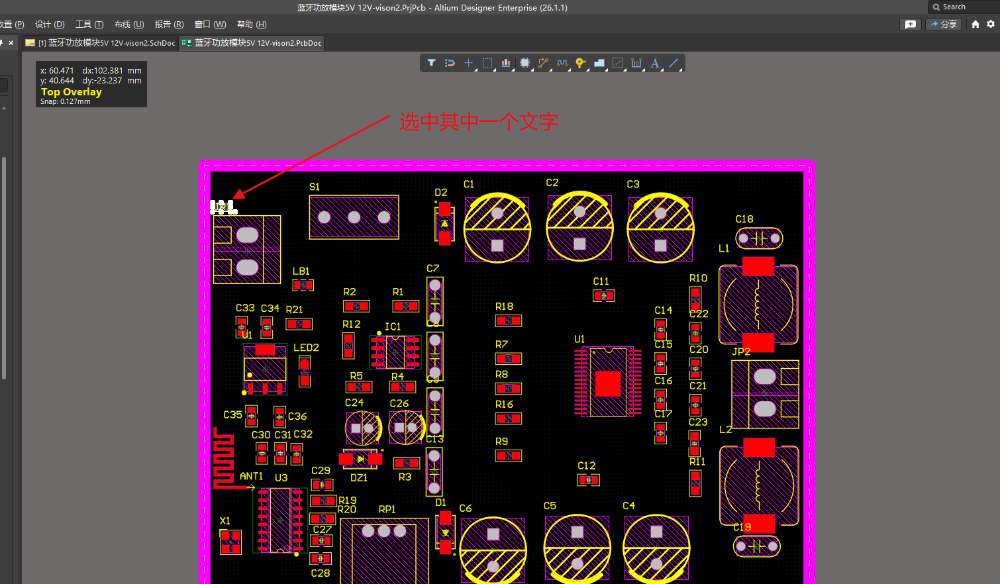Screen dimensions: 1000x584
Task: Open the 窗口 (W) menu
Action: click(x=210, y=24)
